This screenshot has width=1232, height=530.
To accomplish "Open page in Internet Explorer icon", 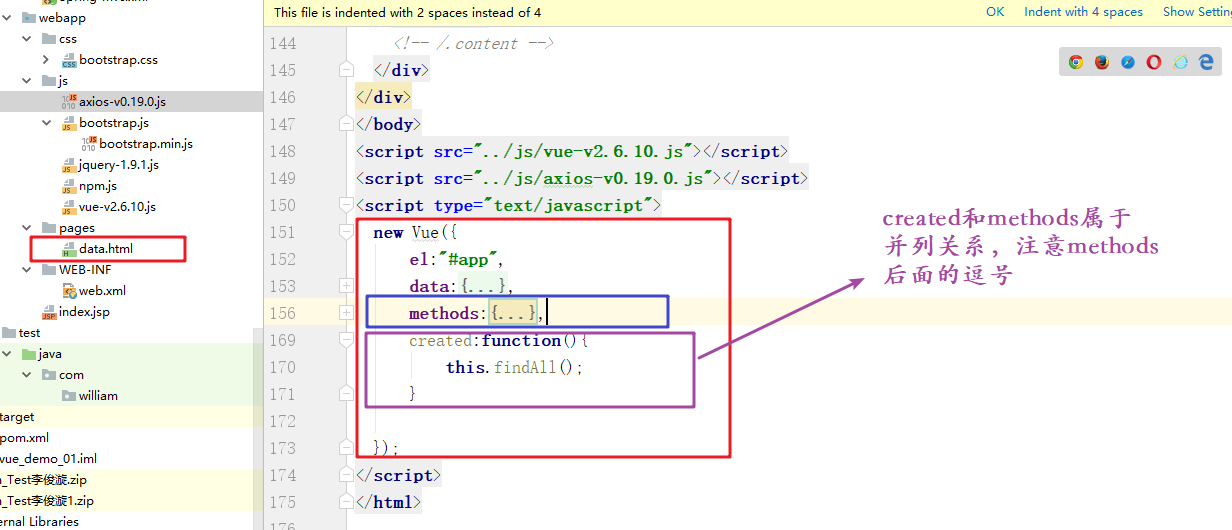I will (1181, 62).
